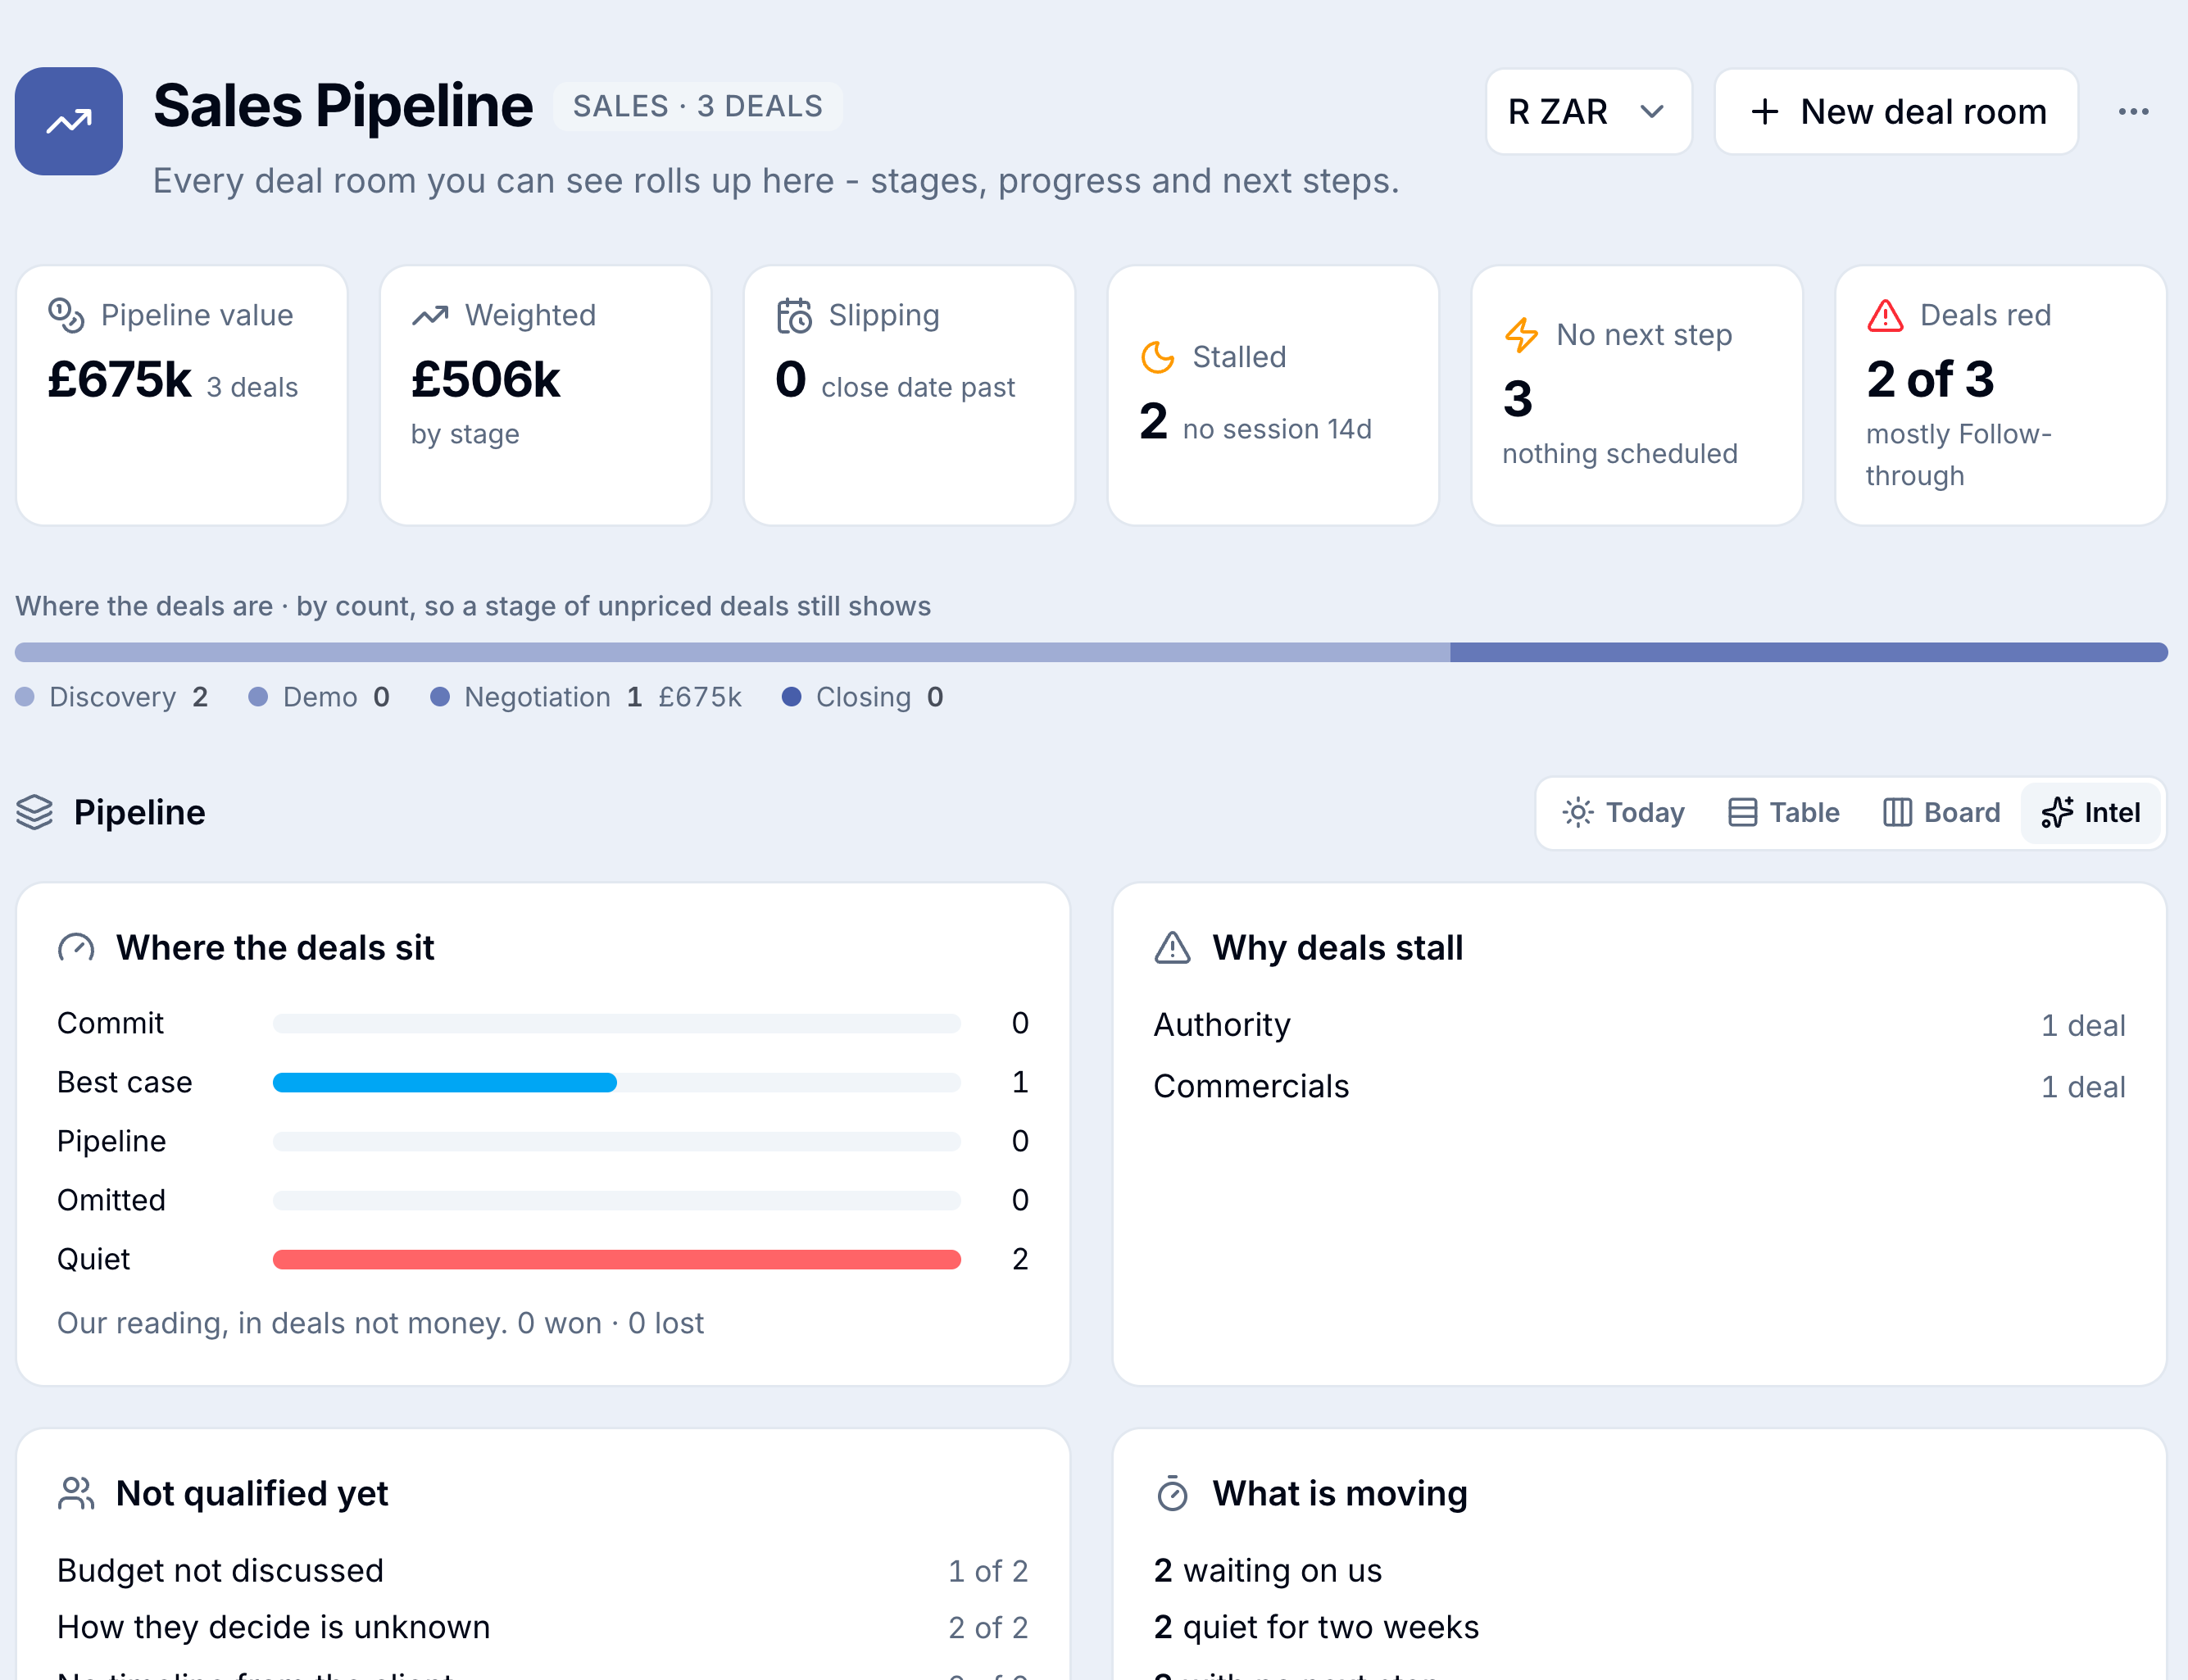The image size is (2188, 1680).
Task: Click the calendar-clock icon on Slipping card
Action: (x=794, y=315)
